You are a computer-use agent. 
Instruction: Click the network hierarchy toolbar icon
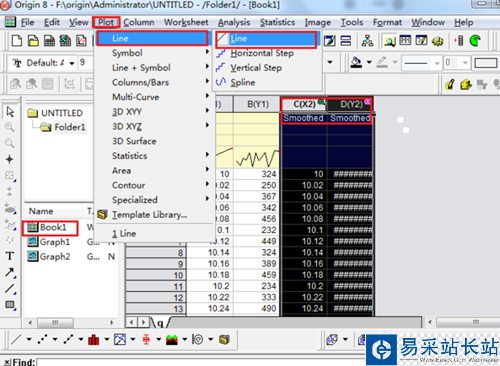(x=367, y=41)
